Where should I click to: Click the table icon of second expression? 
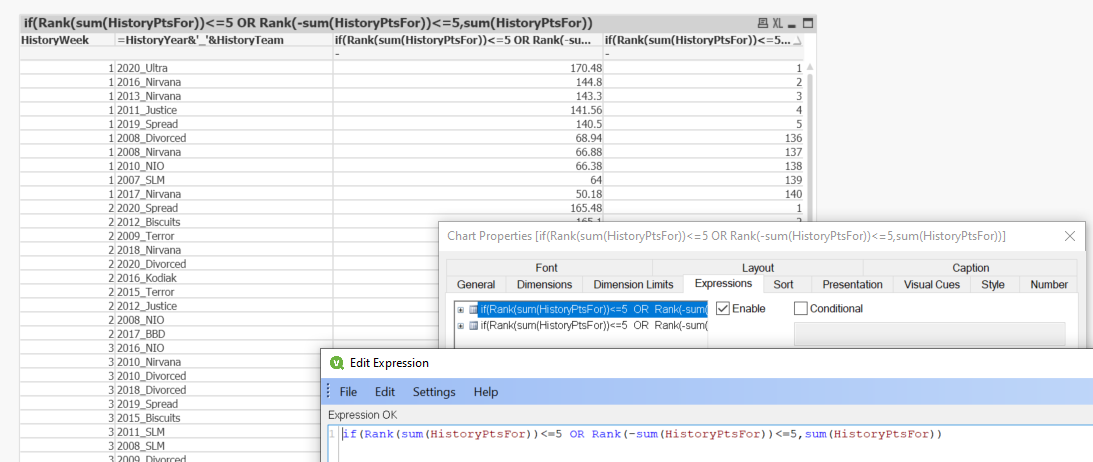click(473, 325)
